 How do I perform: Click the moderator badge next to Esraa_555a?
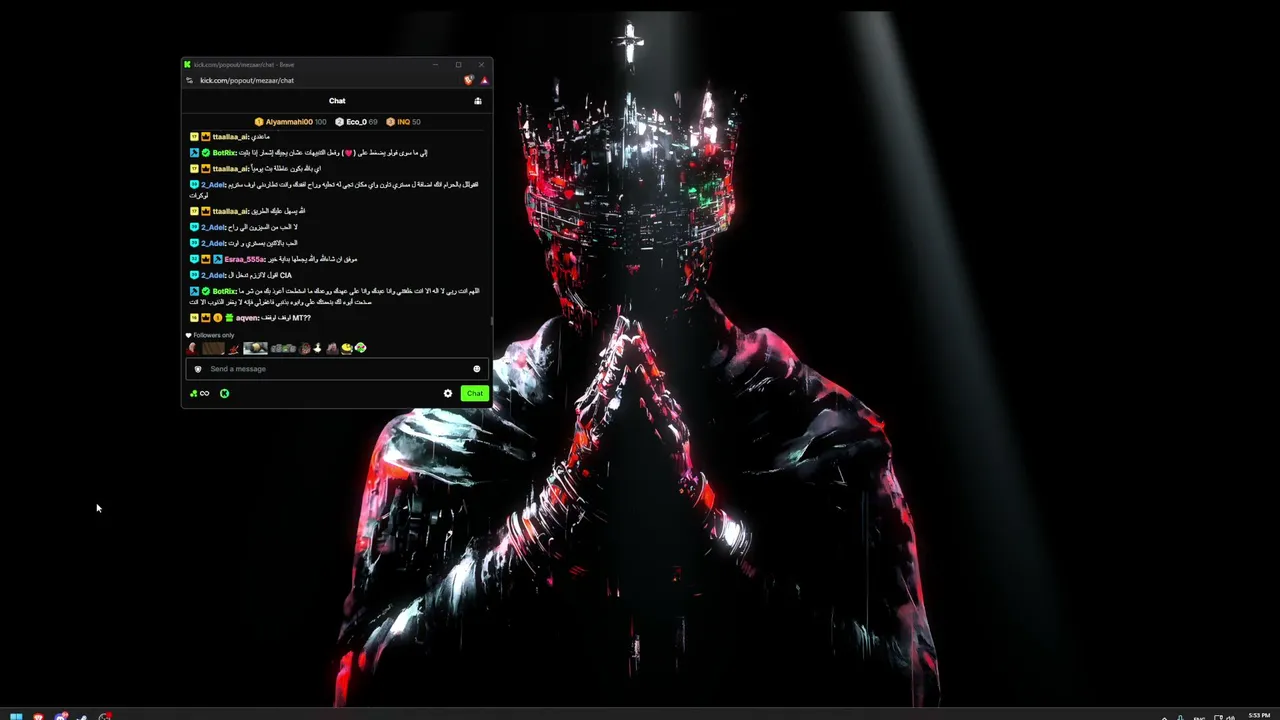tap(217, 259)
